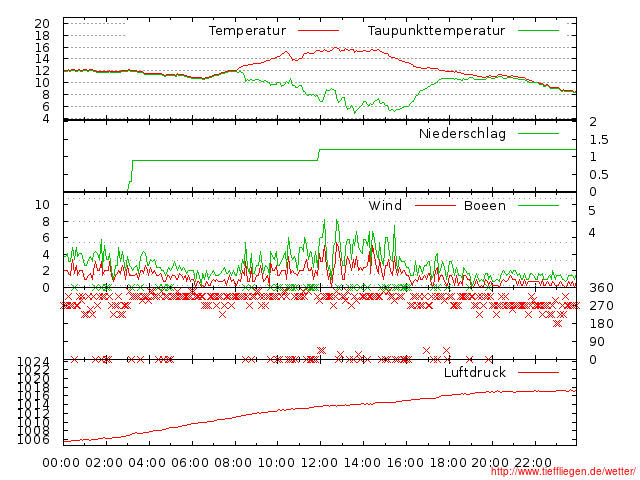Viewport: 640px width, 480px height.
Task: Click the tieffliegen.de/wetter link
Action: (563, 472)
